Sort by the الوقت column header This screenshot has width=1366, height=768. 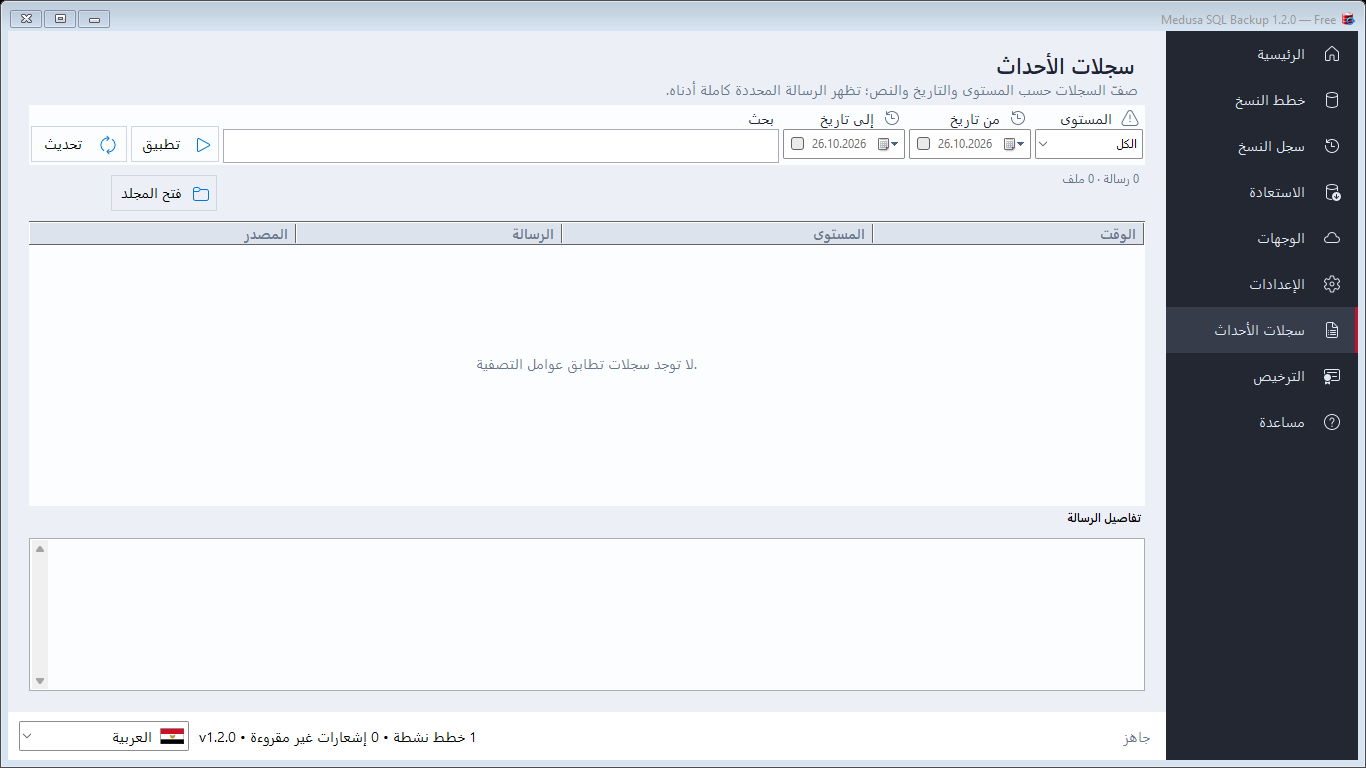[1008, 234]
